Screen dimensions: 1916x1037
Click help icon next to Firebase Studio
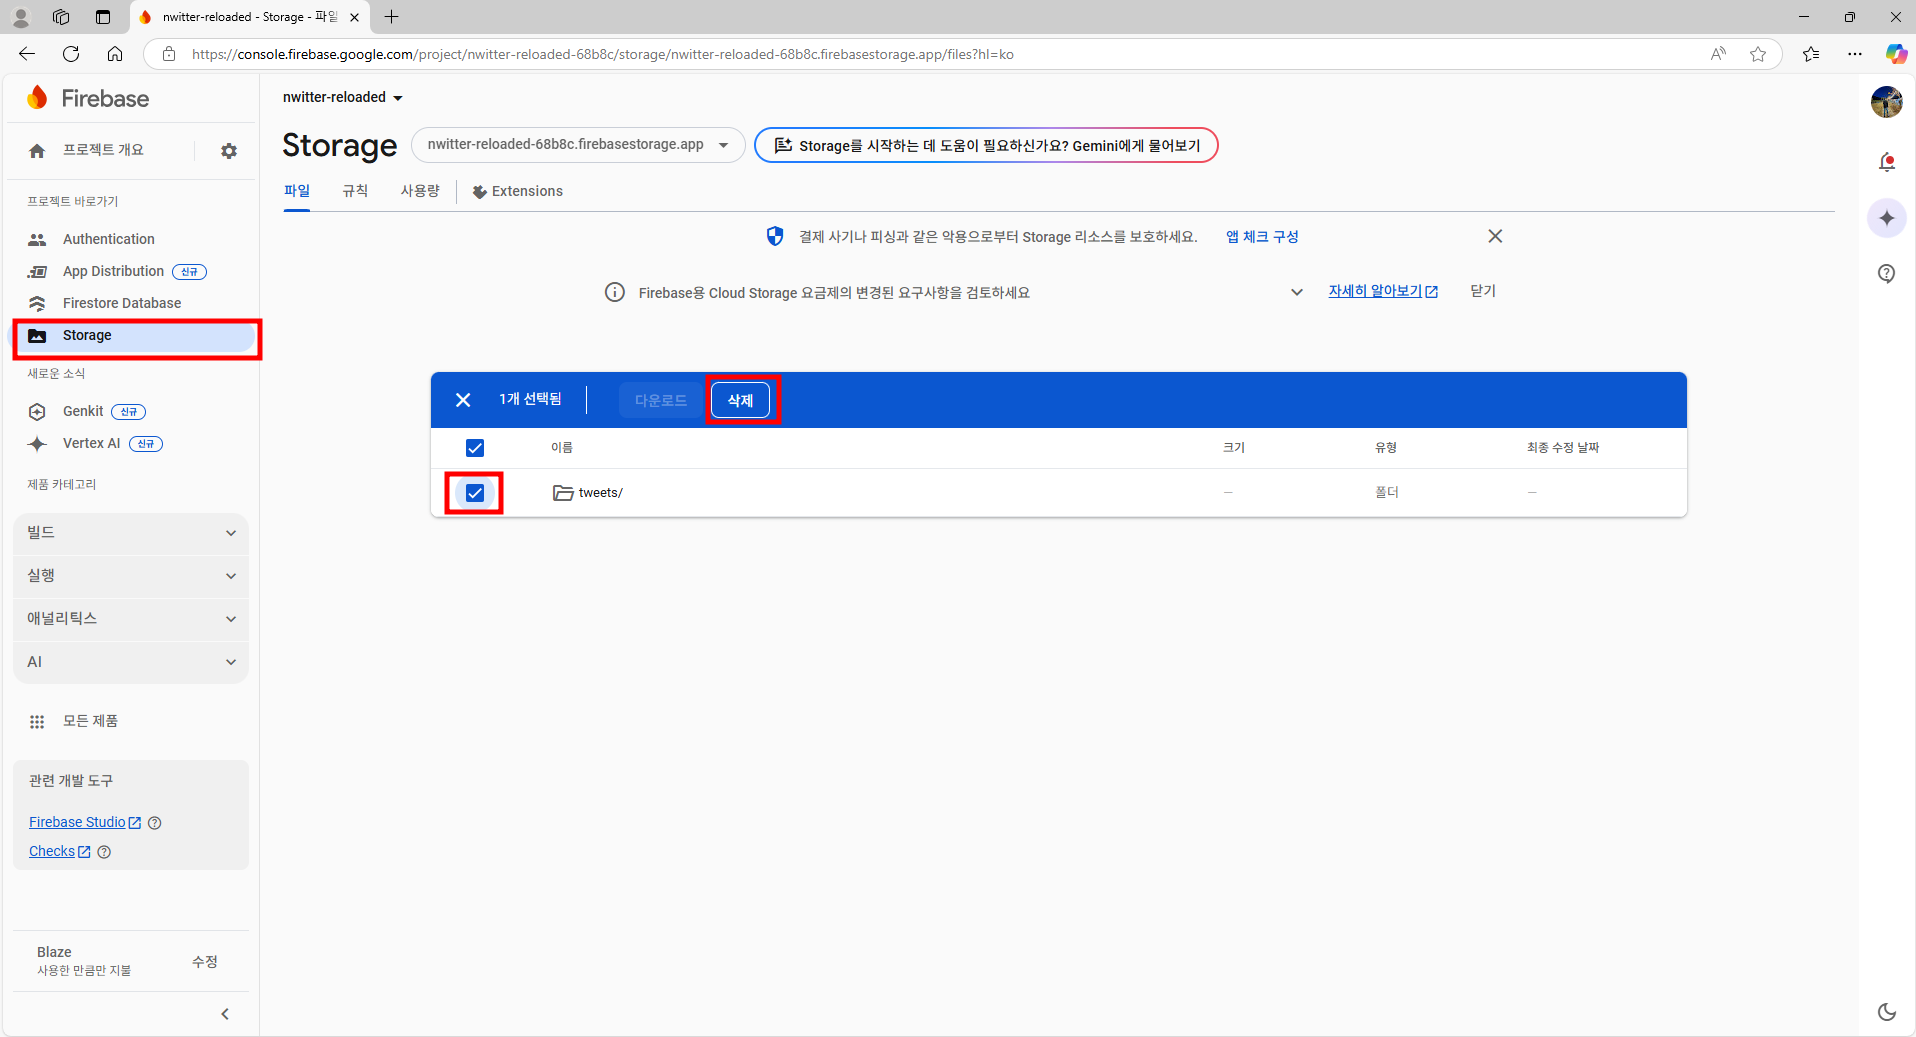click(x=155, y=823)
